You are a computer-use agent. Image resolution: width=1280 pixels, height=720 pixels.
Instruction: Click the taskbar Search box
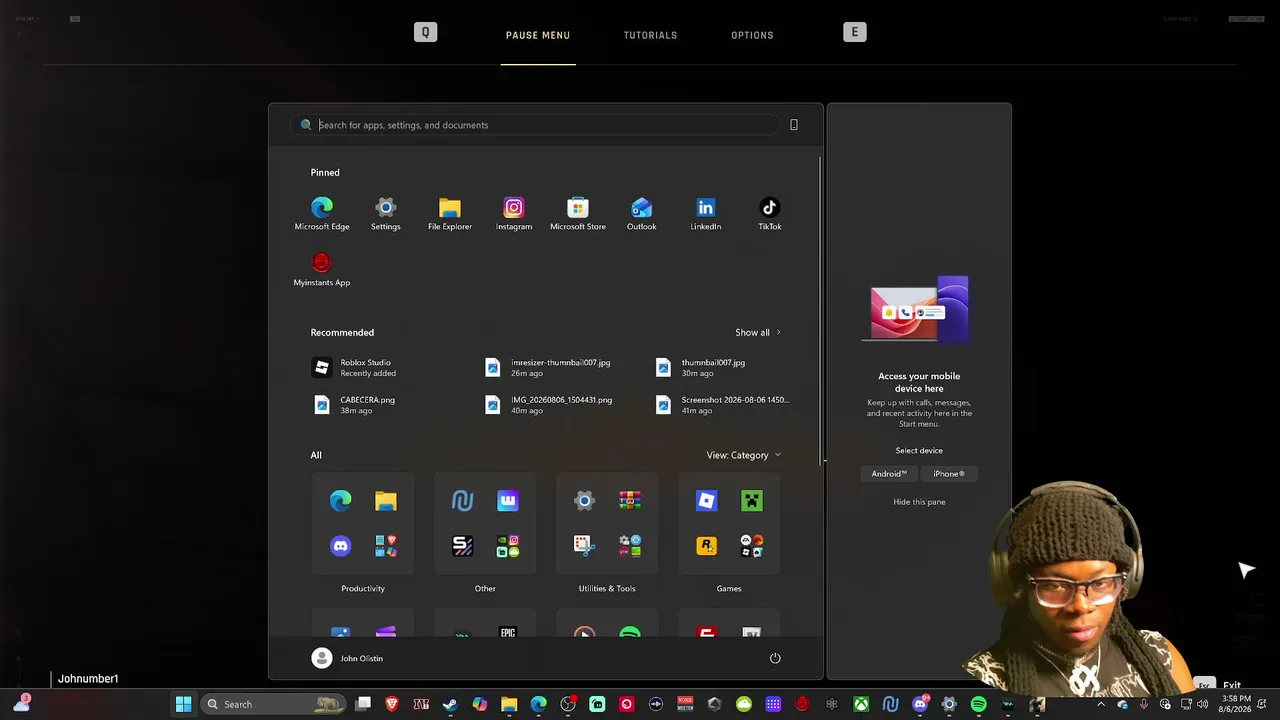[x=273, y=704]
